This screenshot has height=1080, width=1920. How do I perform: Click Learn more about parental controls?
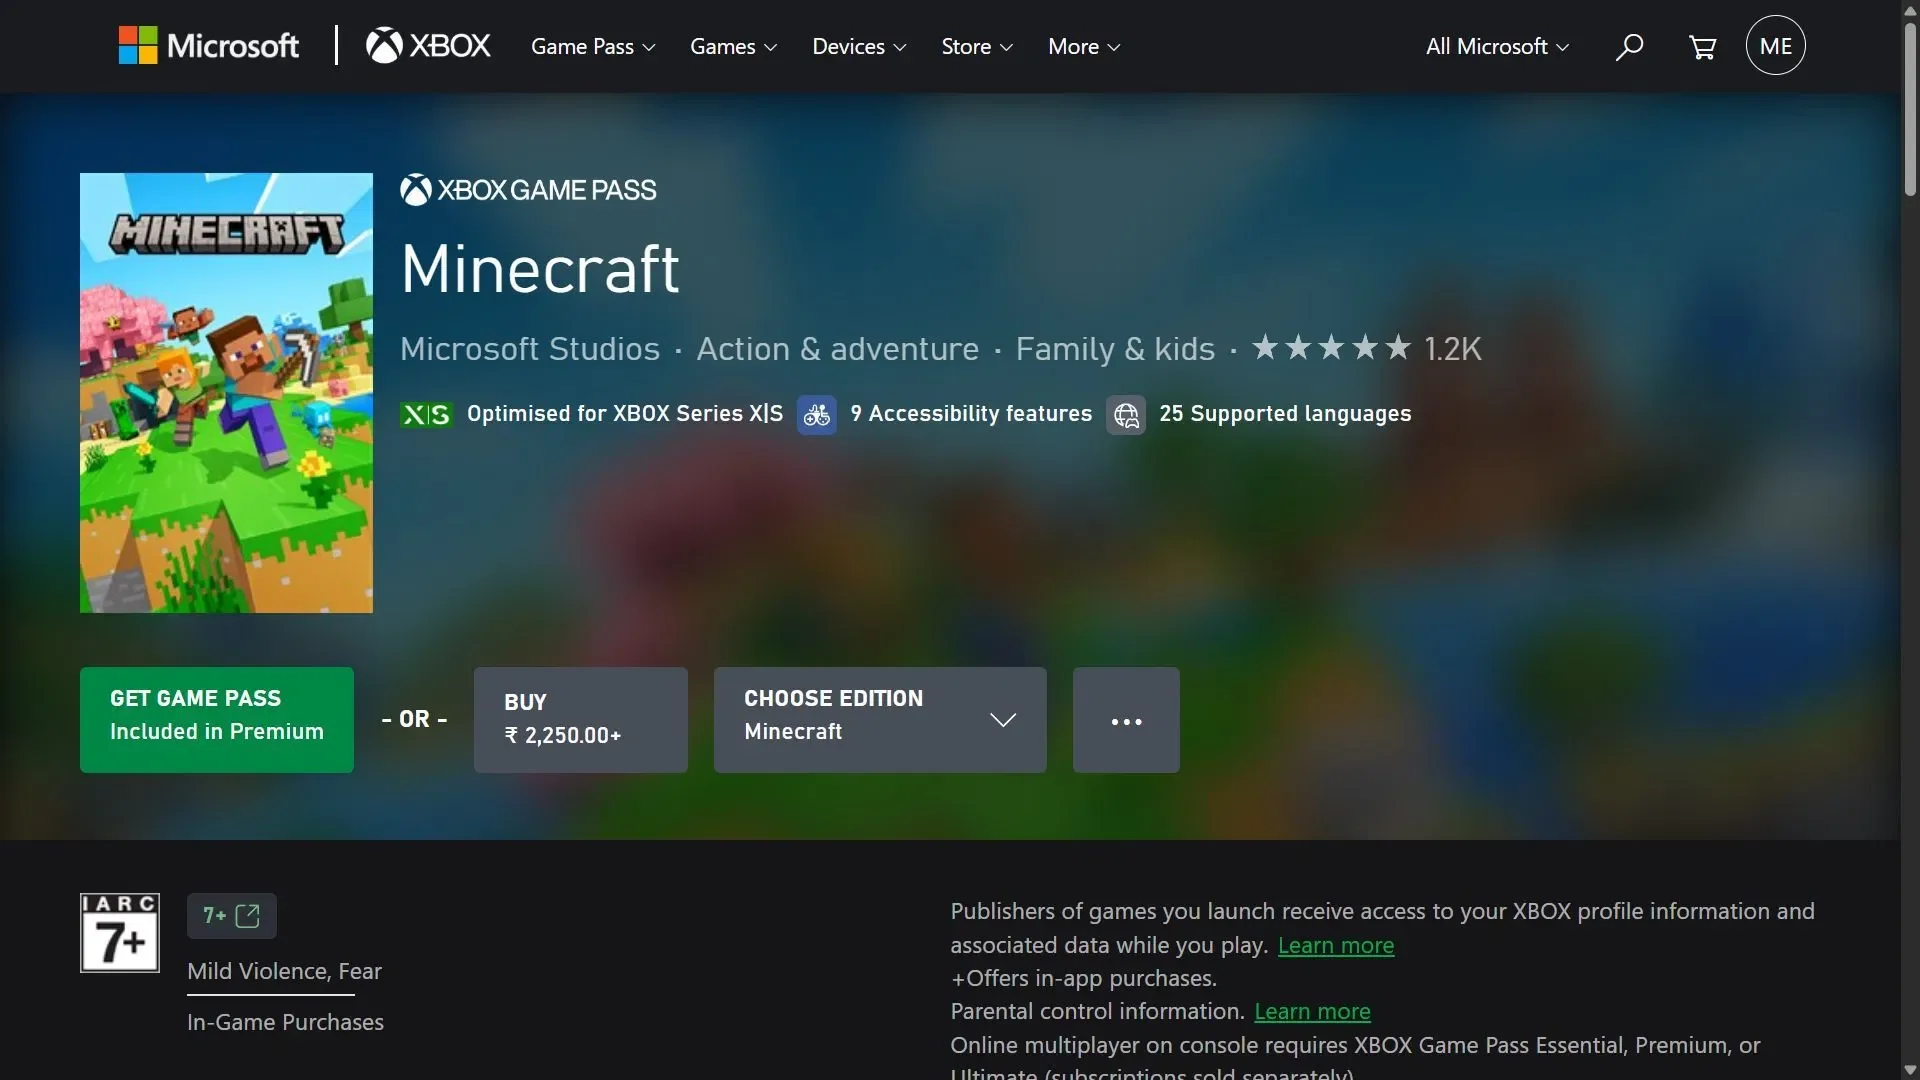(1312, 1012)
